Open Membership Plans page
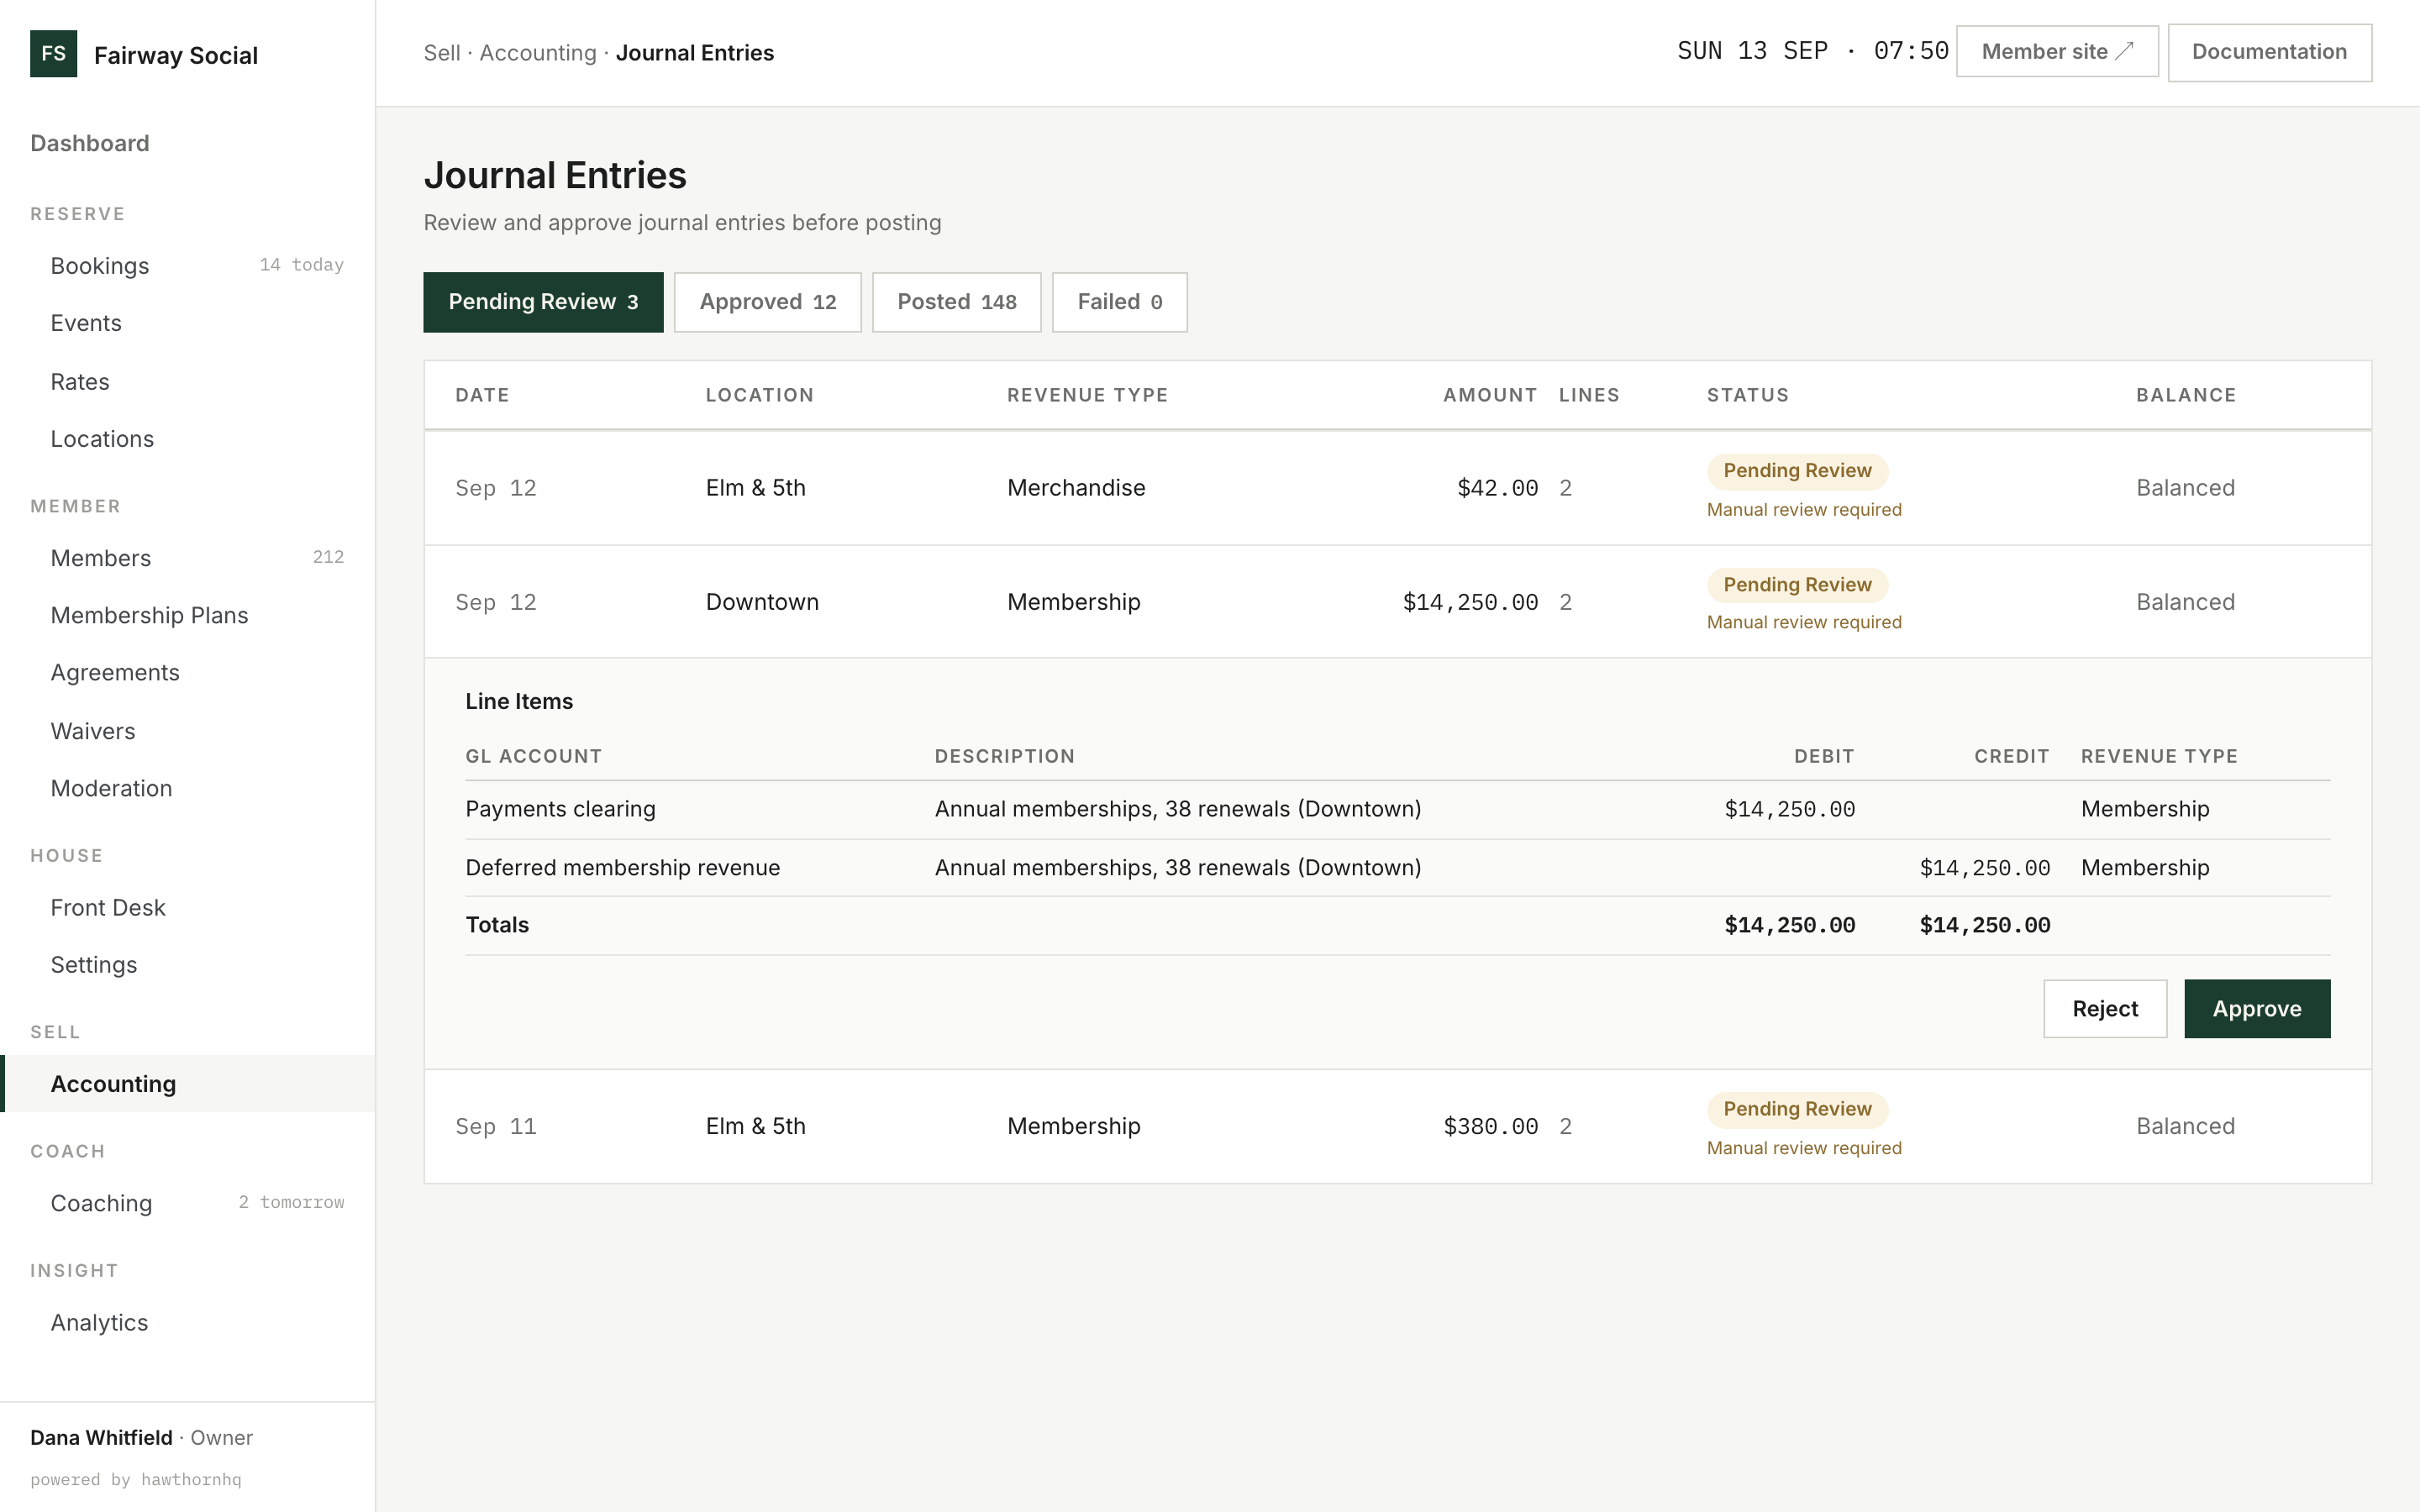The width and height of the screenshot is (2420, 1512). point(187,615)
